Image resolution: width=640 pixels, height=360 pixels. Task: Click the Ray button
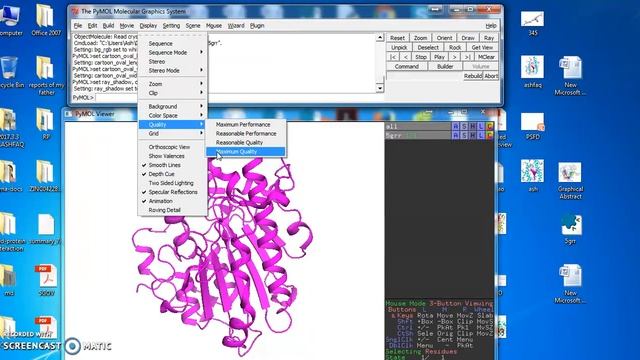(x=489, y=38)
